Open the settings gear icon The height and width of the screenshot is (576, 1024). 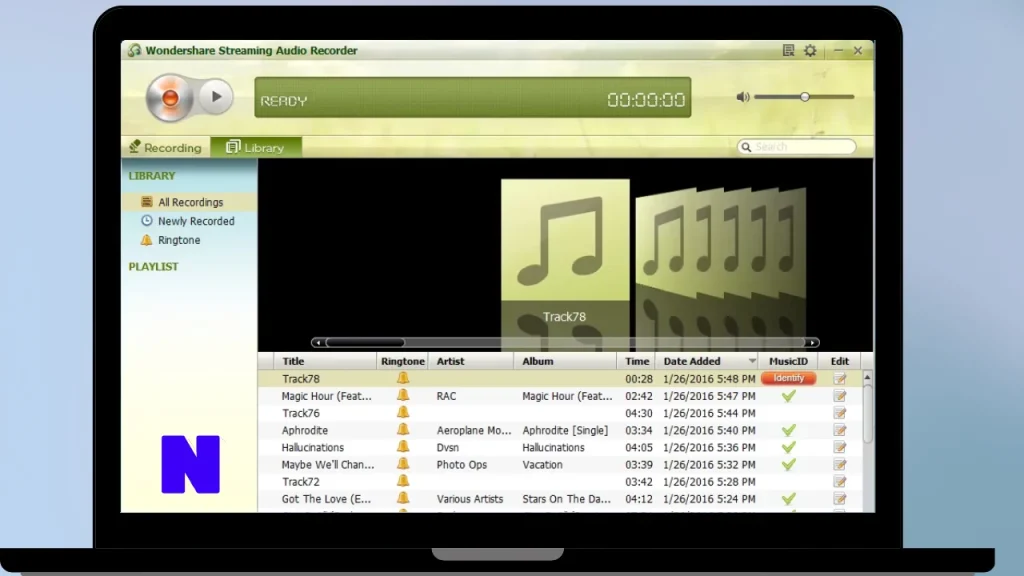[810, 50]
